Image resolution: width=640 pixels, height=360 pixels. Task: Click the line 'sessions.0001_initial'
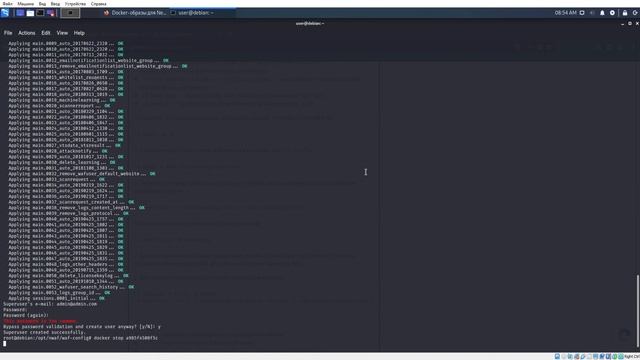pos(56,298)
